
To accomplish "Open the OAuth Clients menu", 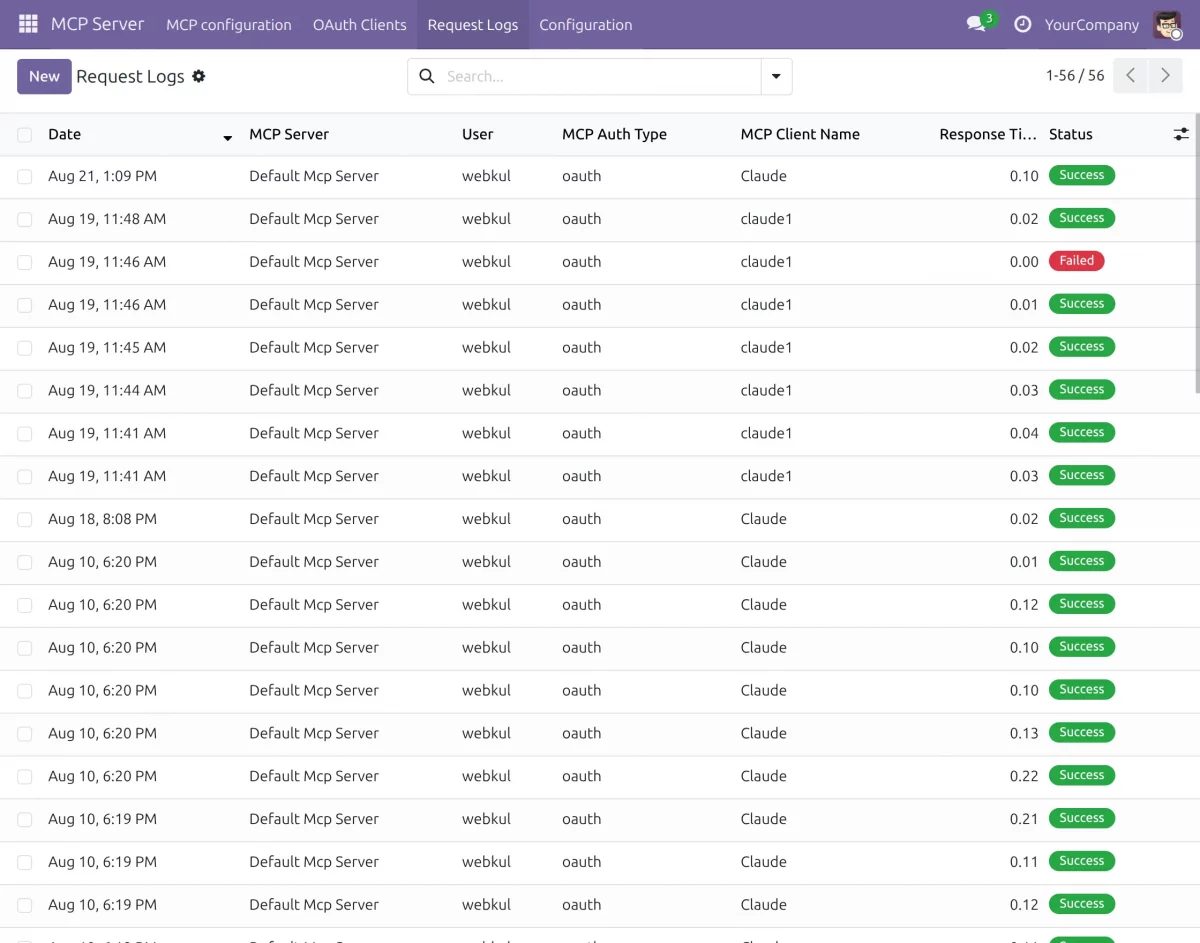I will [360, 24].
